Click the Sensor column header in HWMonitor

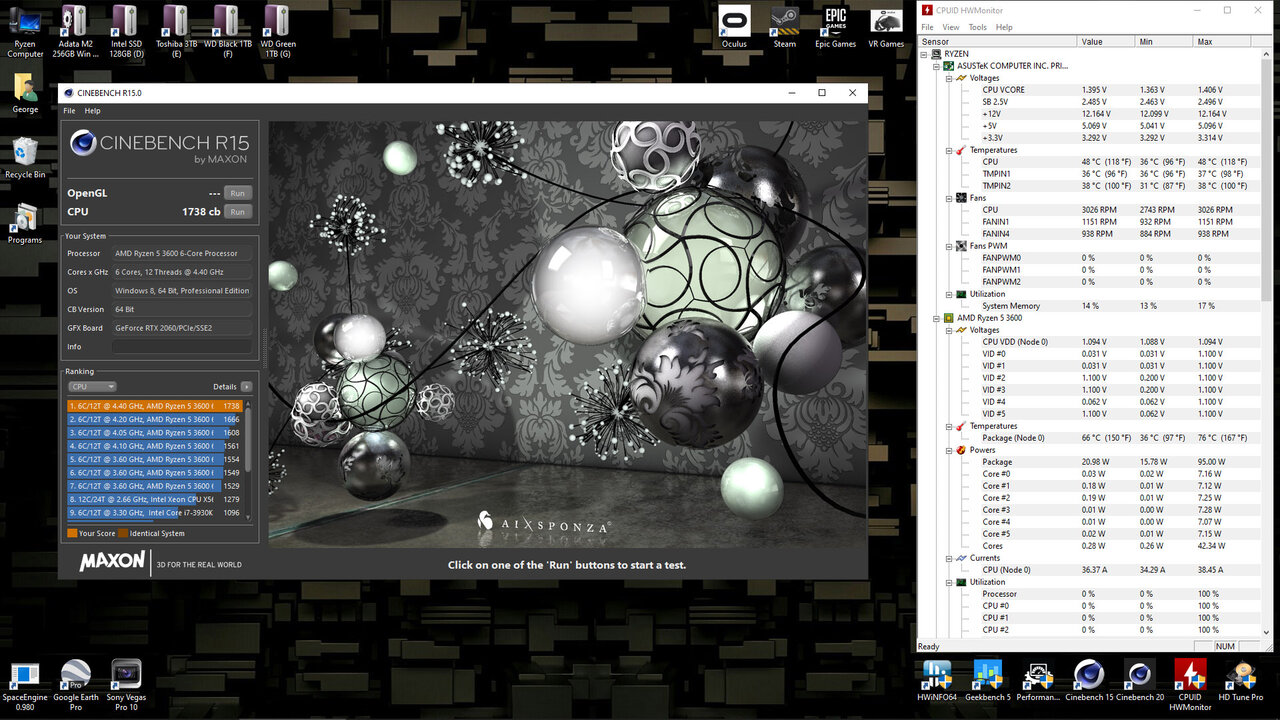(998, 42)
